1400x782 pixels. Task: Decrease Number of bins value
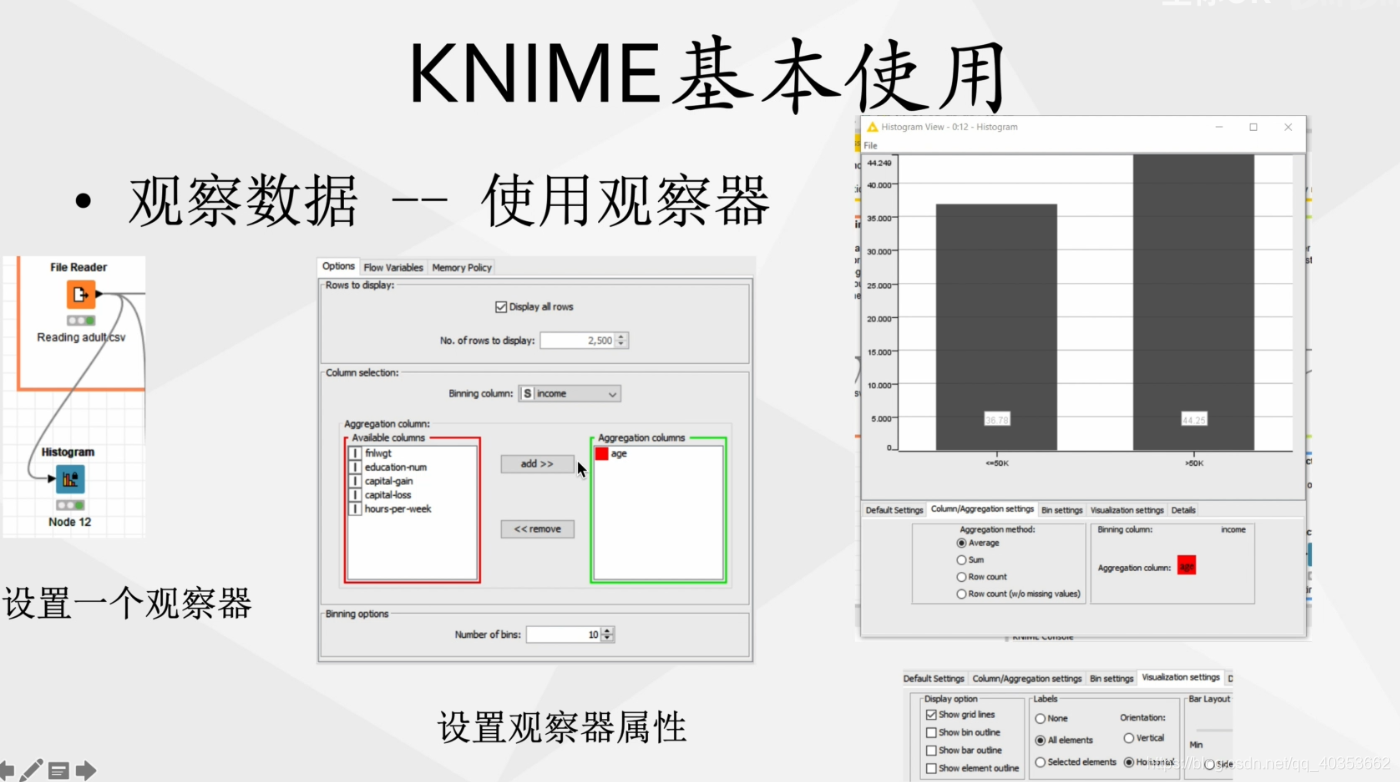[608, 638]
